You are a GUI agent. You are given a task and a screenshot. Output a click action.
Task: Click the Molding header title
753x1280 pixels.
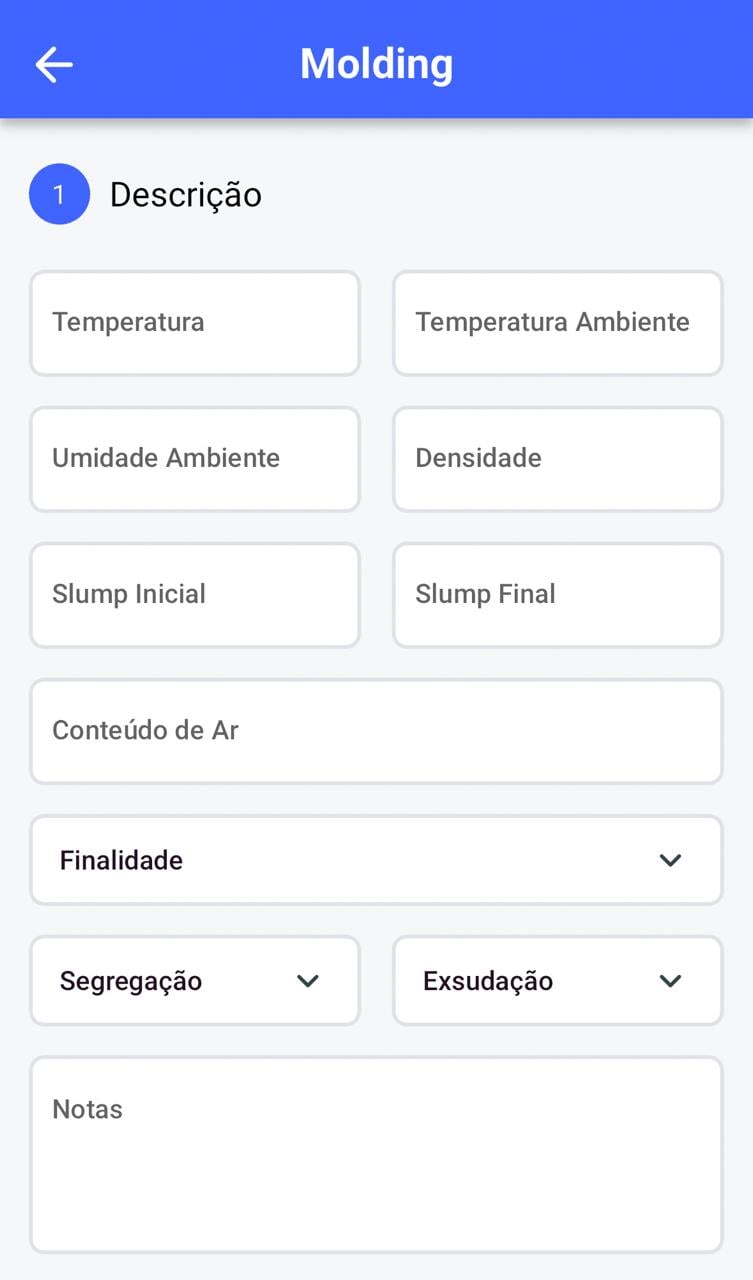pos(376,64)
